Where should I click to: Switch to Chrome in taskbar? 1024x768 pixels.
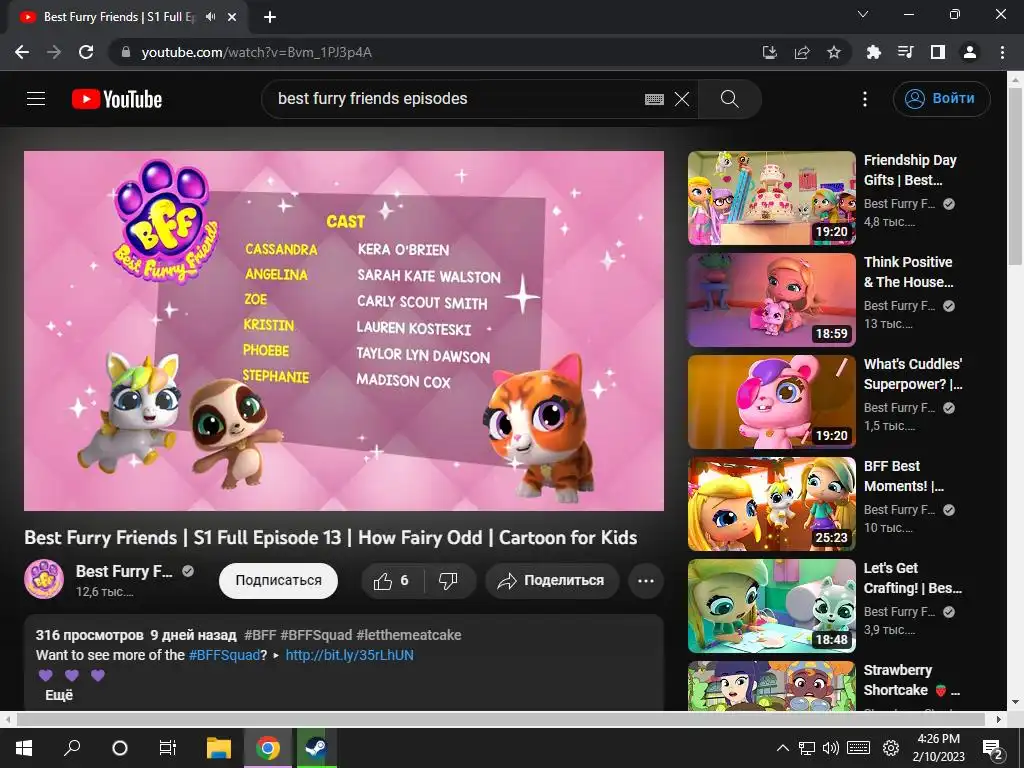pyautogui.click(x=268, y=748)
